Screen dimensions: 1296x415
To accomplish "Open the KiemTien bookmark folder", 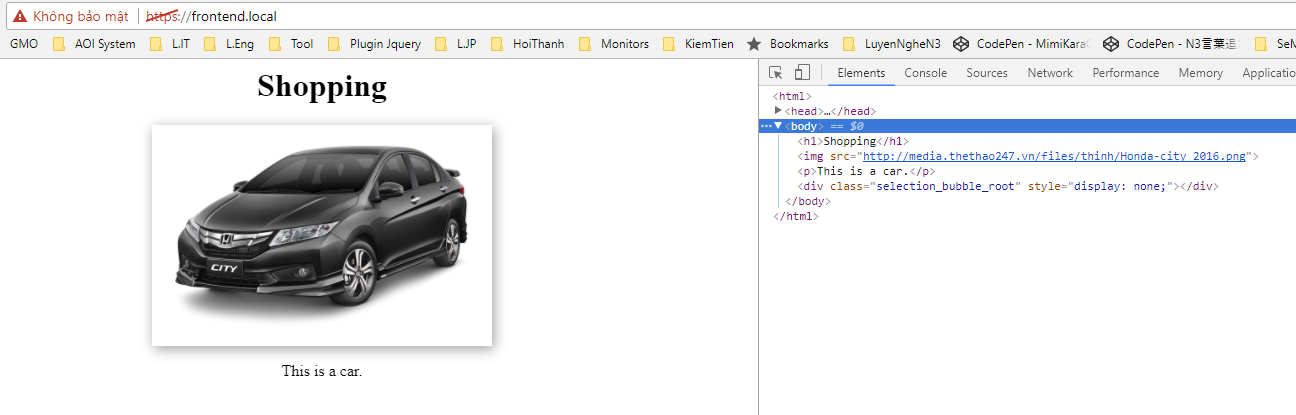I will pos(698,44).
